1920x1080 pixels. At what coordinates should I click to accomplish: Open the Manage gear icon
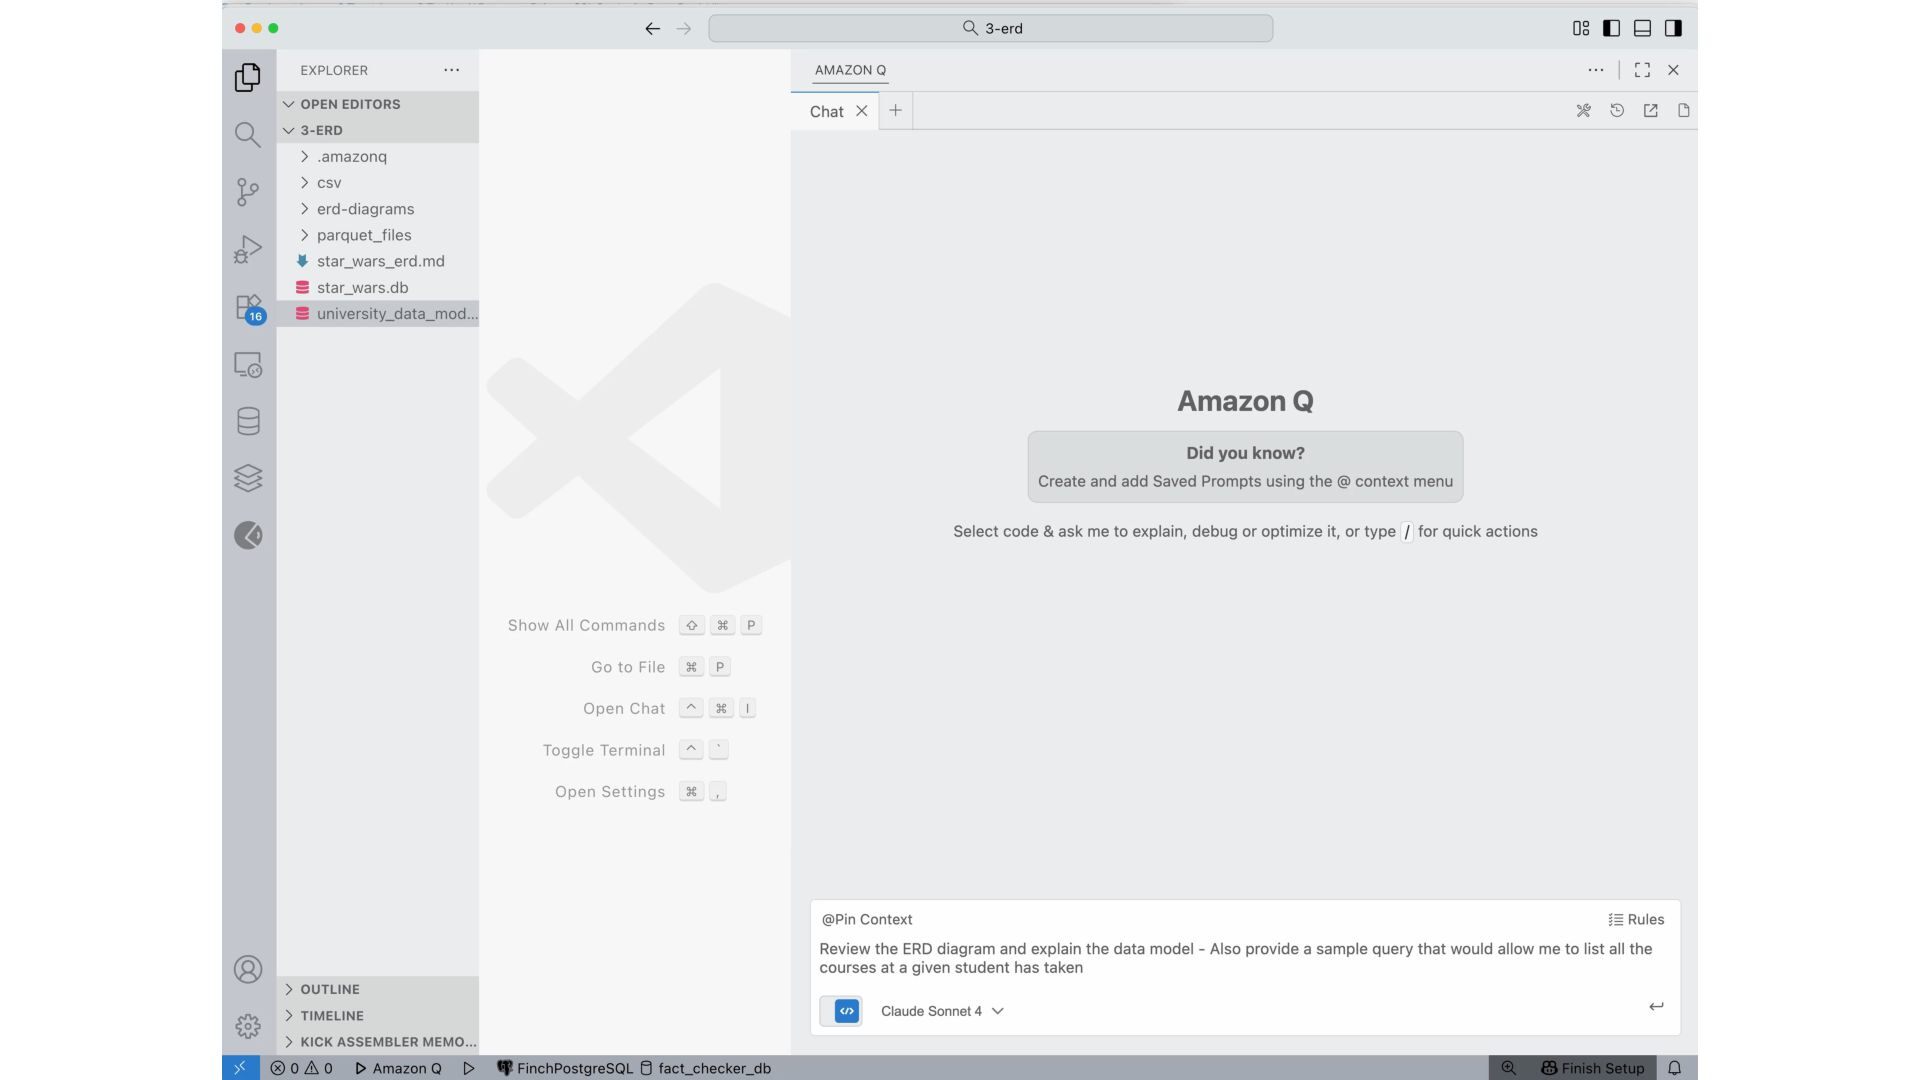pos(247,1026)
